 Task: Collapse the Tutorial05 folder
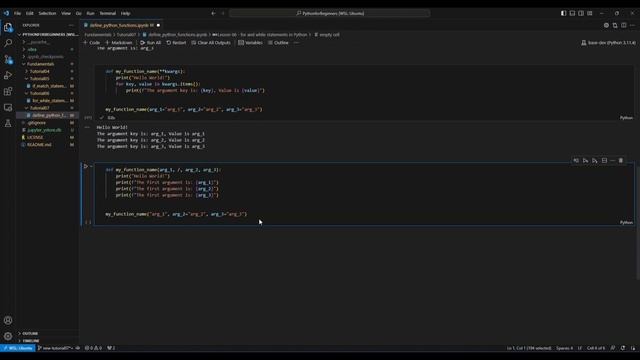pos(40,79)
